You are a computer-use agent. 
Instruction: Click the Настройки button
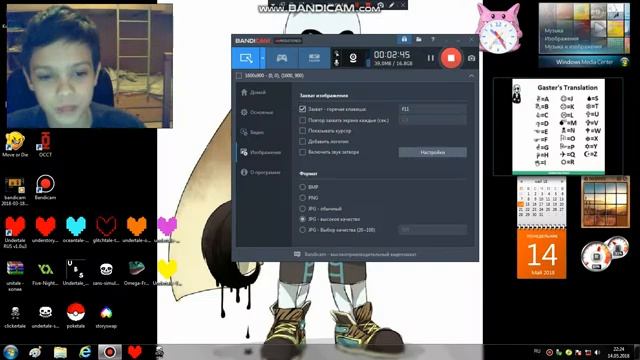433,152
